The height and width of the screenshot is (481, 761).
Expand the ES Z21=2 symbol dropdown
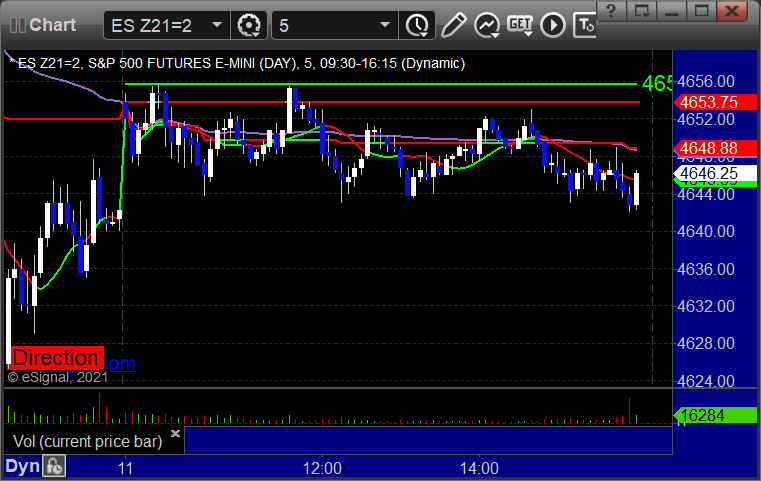pyautogui.click(x=217, y=25)
